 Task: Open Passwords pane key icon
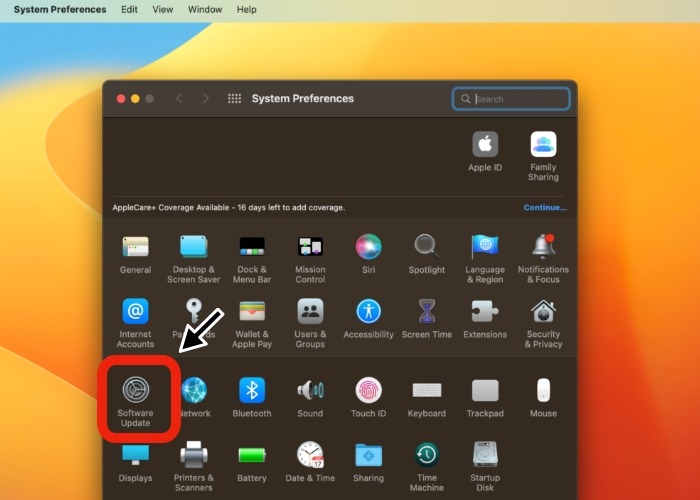click(x=194, y=310)
